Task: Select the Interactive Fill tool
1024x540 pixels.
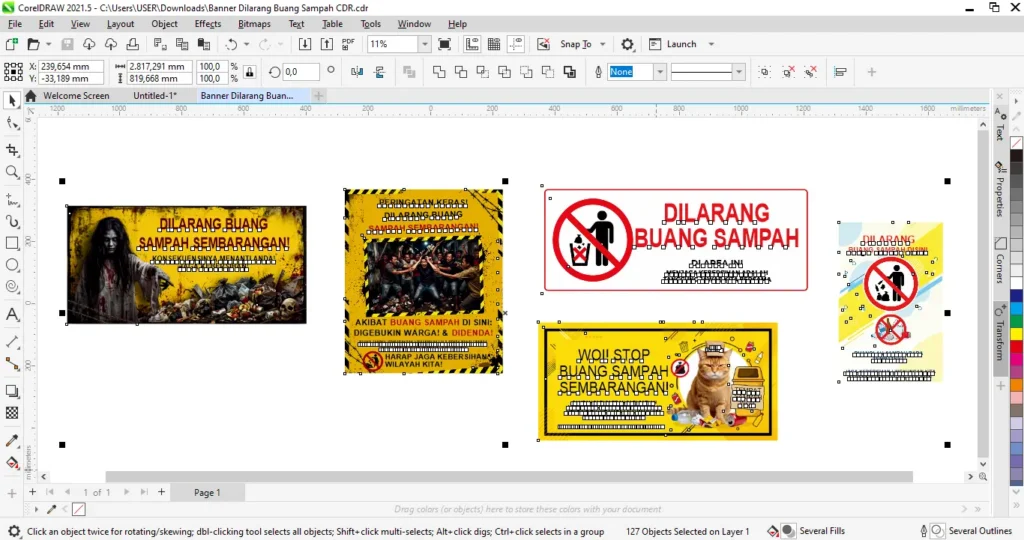Action: (12, 462)
